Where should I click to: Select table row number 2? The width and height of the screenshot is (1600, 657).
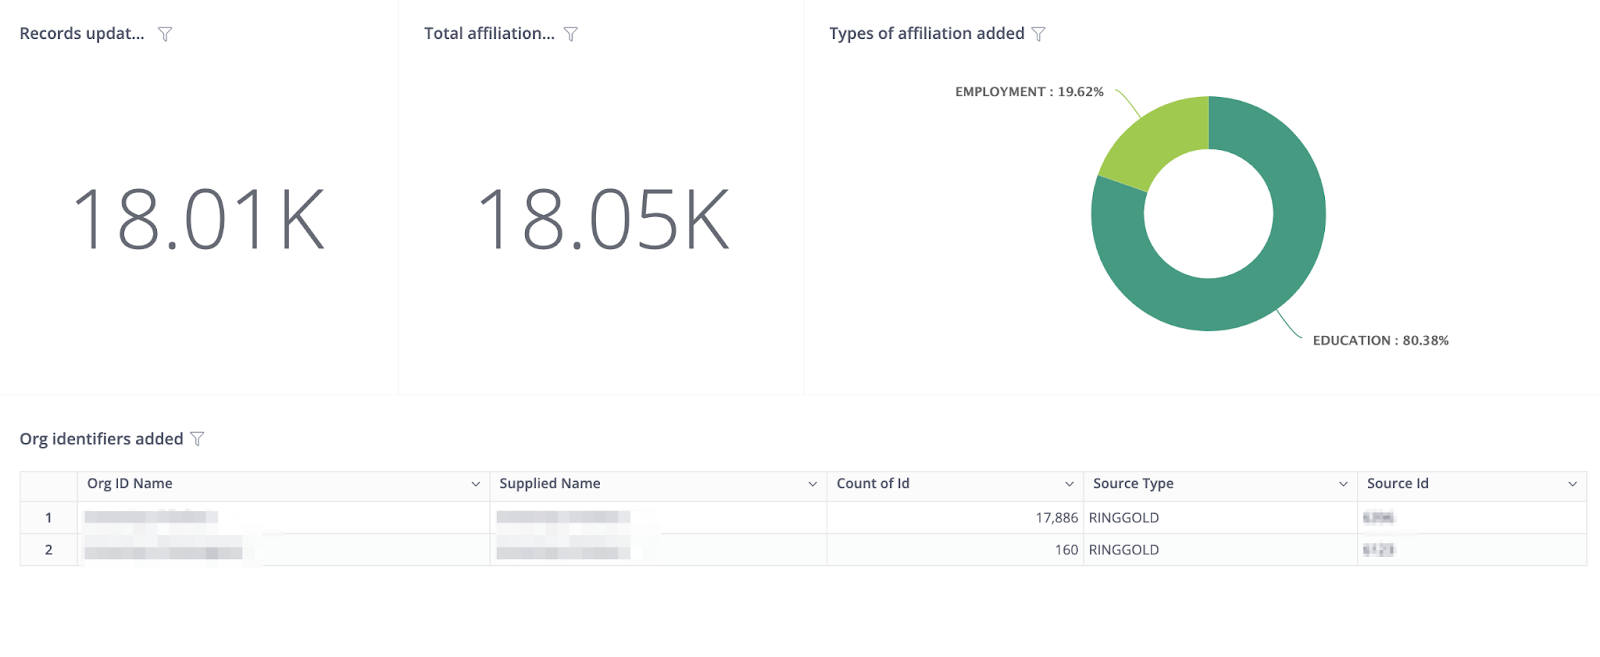(x=48, y=550)
